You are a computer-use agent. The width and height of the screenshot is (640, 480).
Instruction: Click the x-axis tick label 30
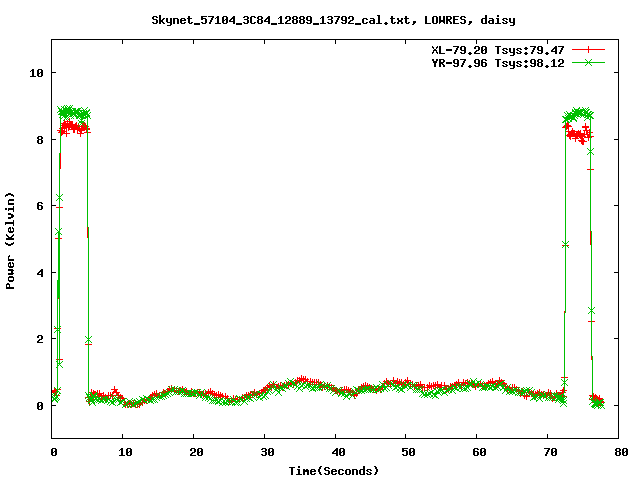point(265,452)
